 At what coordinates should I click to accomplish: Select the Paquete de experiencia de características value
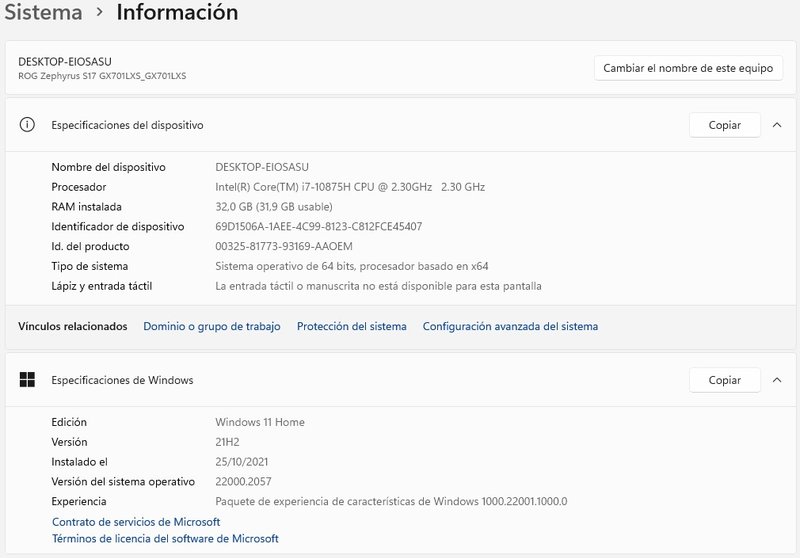tap(391, 501)
